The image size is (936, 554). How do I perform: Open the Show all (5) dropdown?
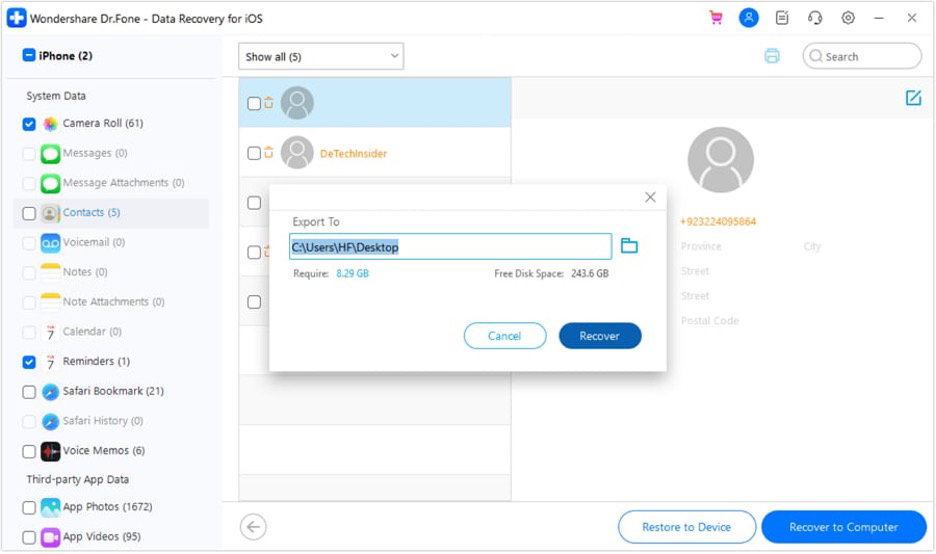321,56
